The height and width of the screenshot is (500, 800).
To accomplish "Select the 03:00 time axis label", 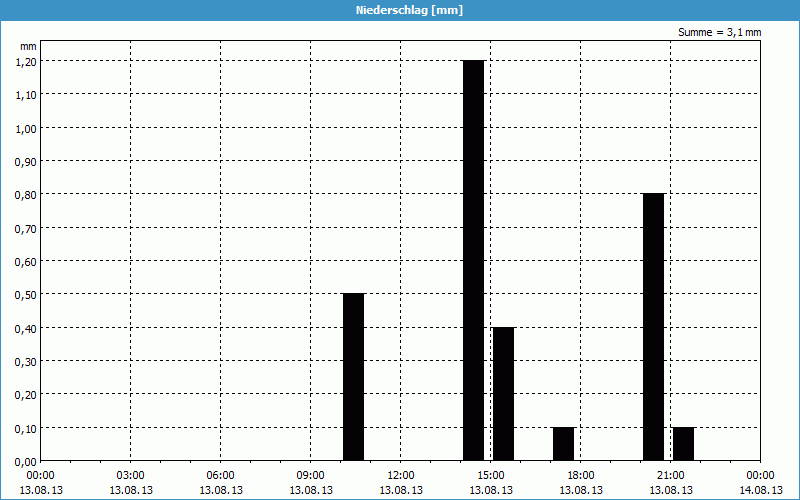I will (131, 475).
